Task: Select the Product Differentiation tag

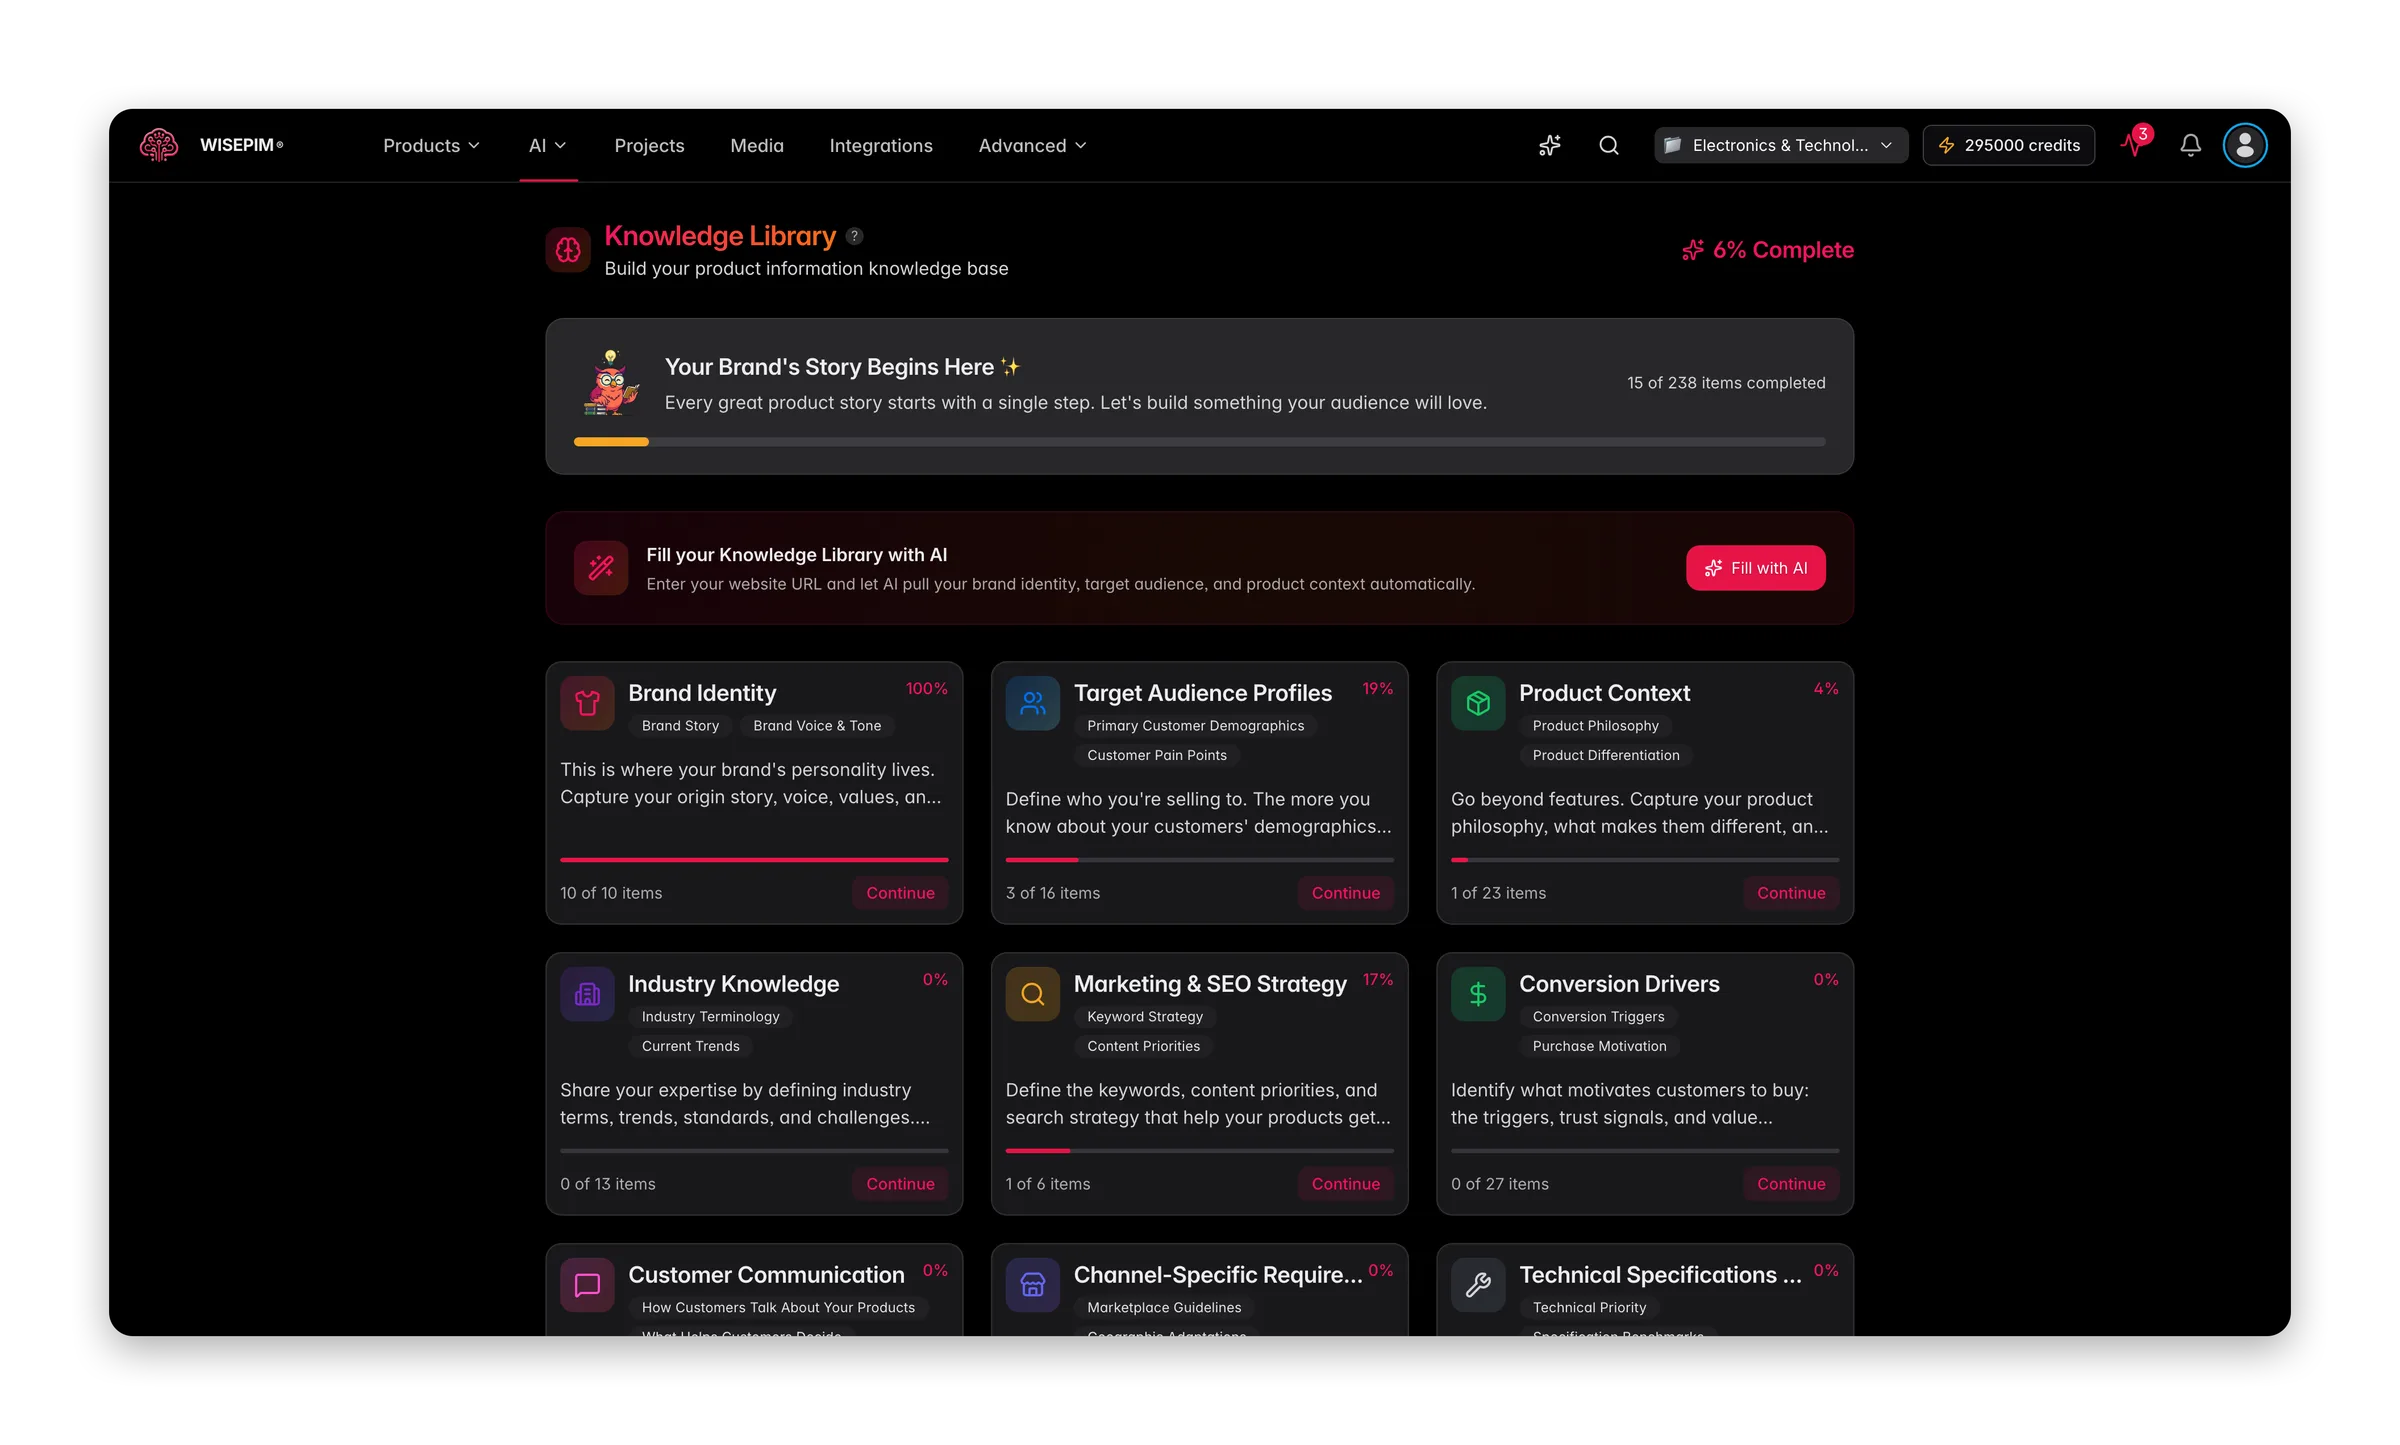Action: coord(1606,756)
